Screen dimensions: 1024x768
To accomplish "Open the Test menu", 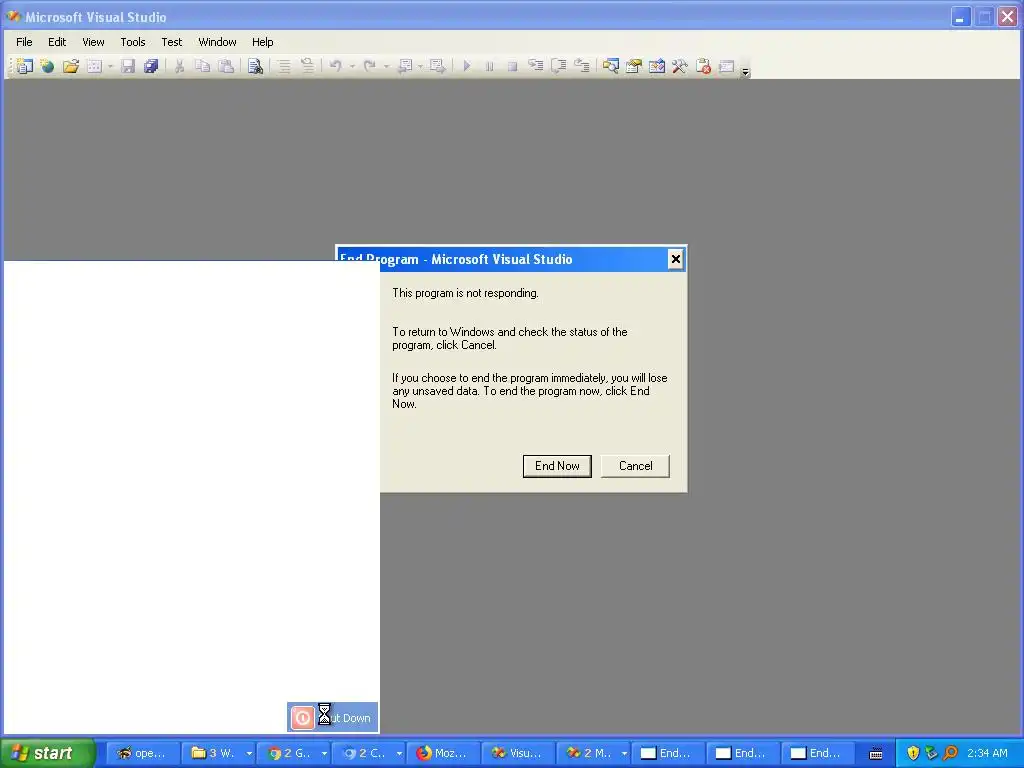I will (x=172, y=42).
